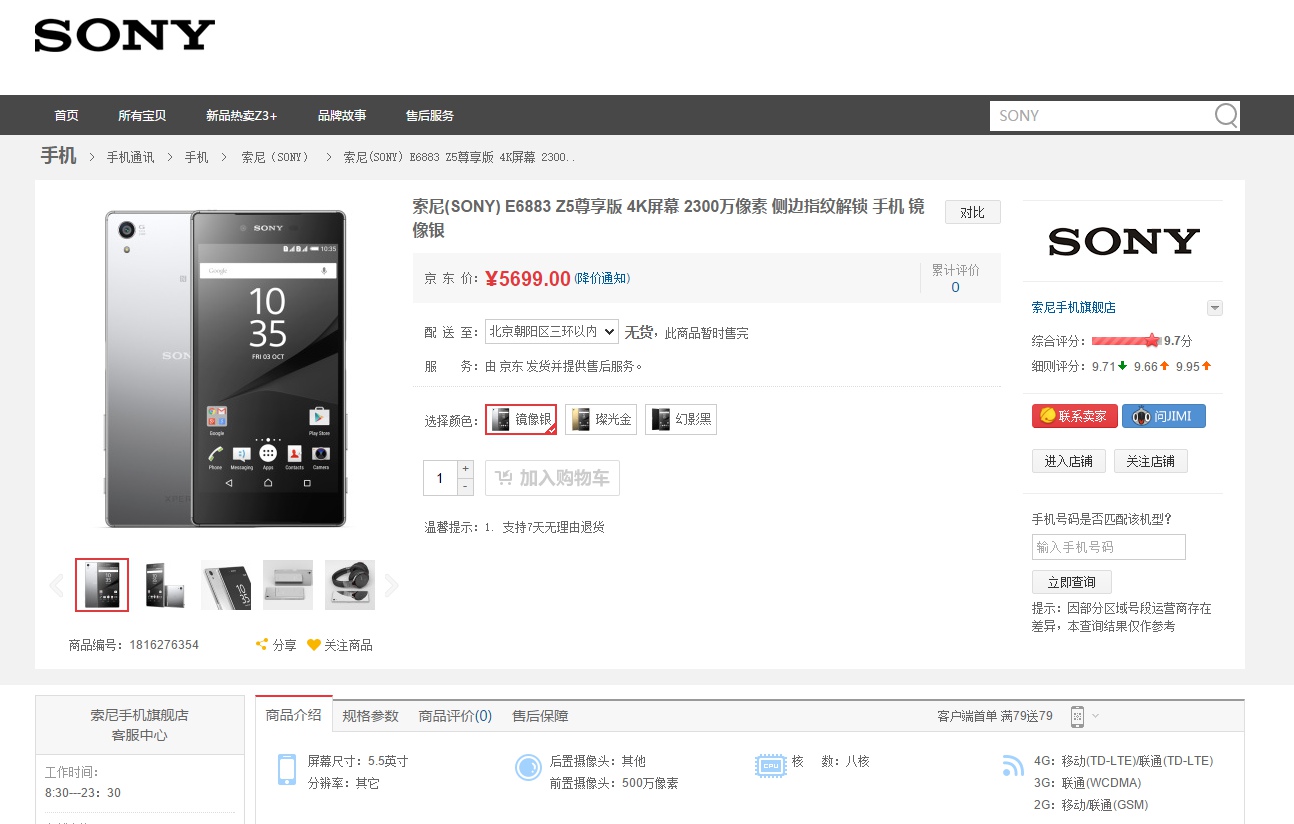This screenshot has width=1294, height=824.
Task: Click the 降价通知 price alert link
Action: pyautogui.click(x=602, y=279)
